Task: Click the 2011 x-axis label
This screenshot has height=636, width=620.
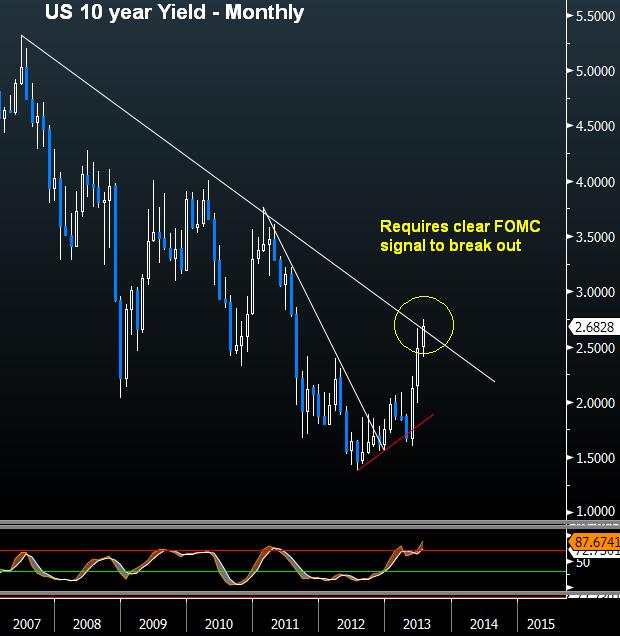Action: pyautogui.click(x=285, y=624)
